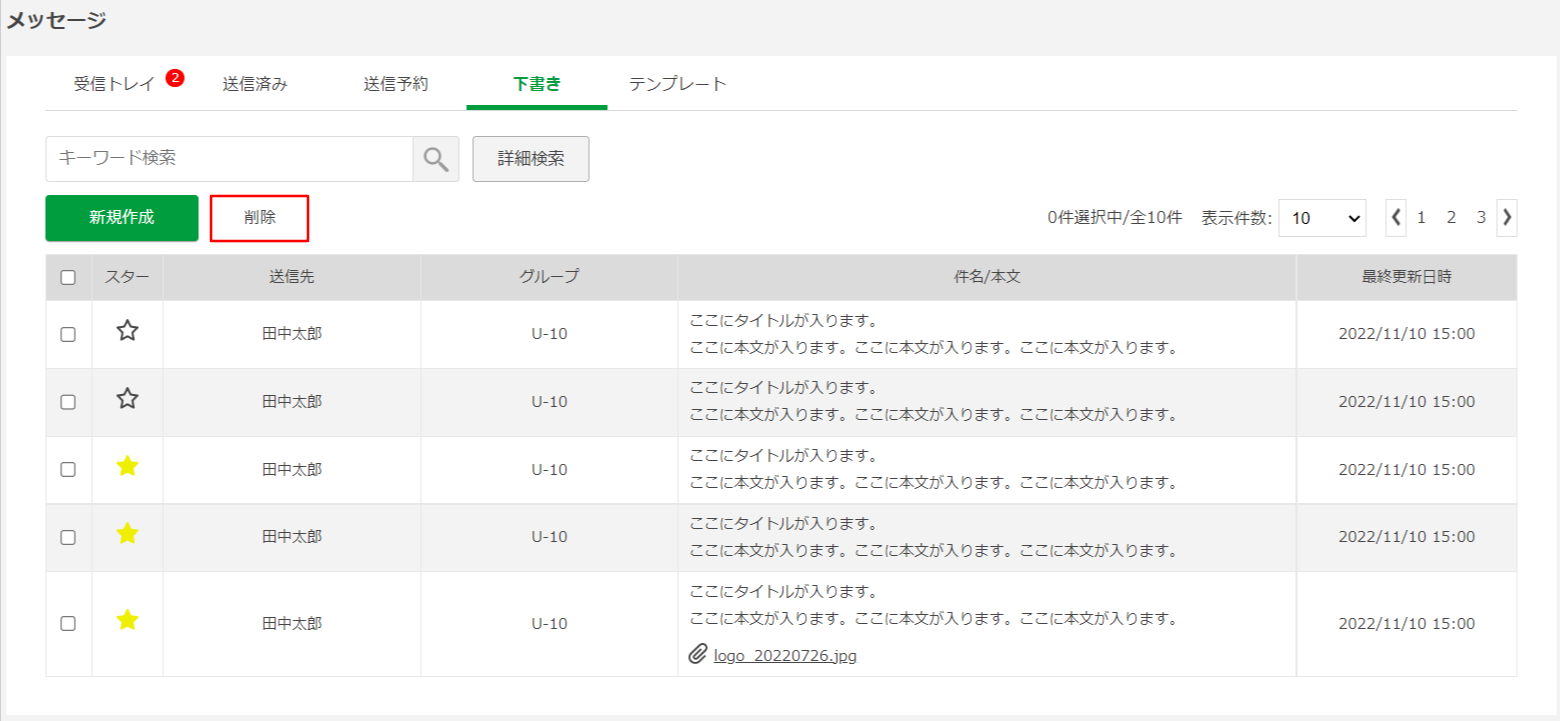The width and height of the screenshot is (1560, 721).
Task: Open the 表示件数 dropdown showing 10
Action: [1322, 218]
